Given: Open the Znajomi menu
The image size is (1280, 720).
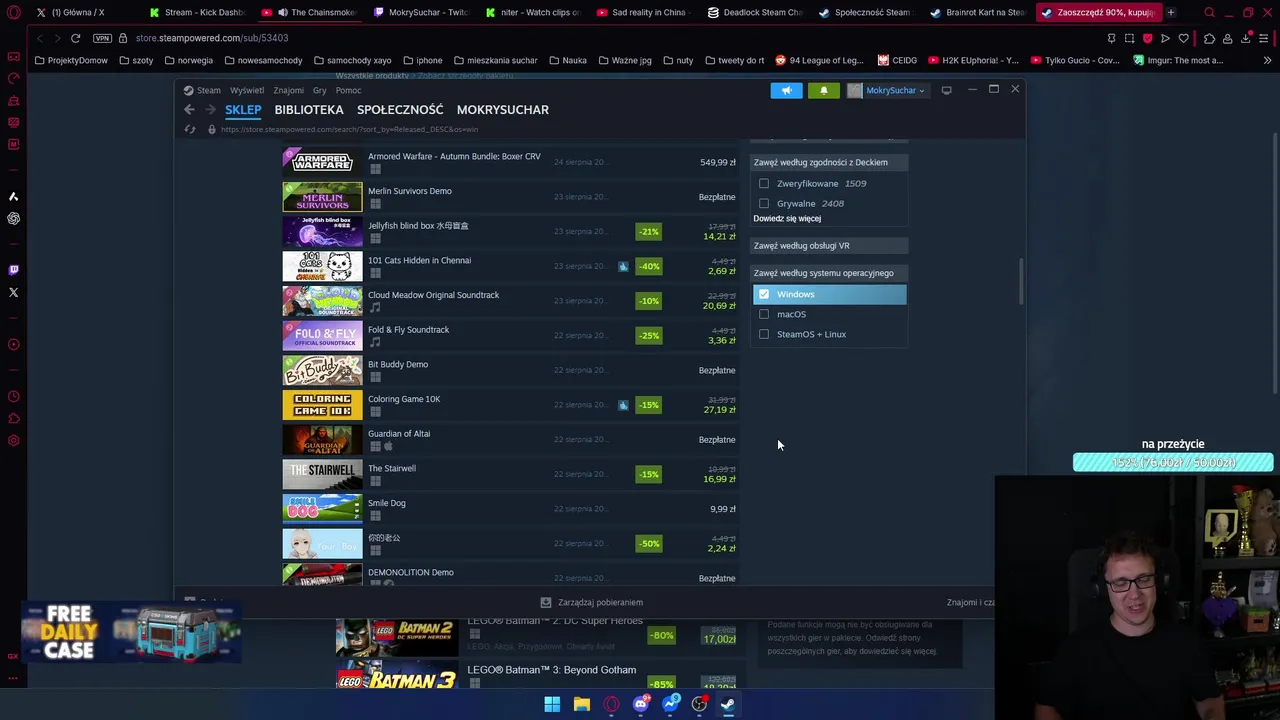Looking at the screenshot, I should click(x=288, y=90).
